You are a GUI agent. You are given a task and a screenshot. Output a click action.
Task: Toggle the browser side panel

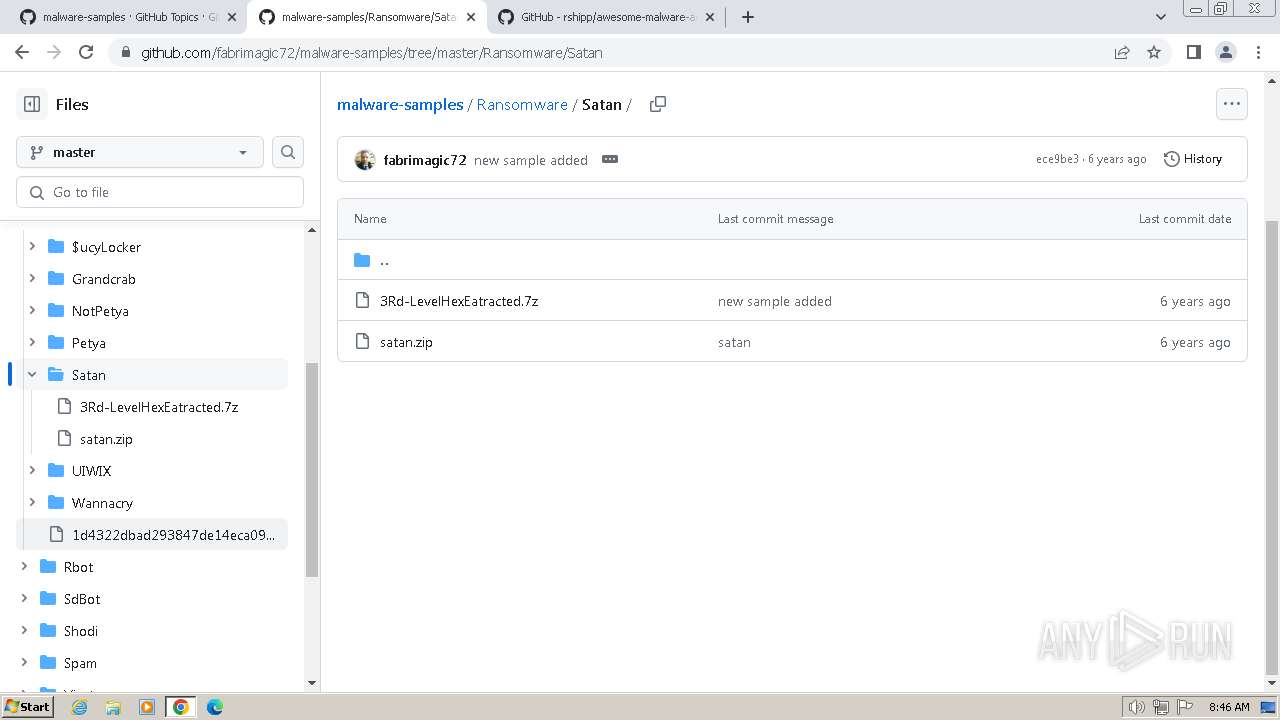(x=1193, y=52)
